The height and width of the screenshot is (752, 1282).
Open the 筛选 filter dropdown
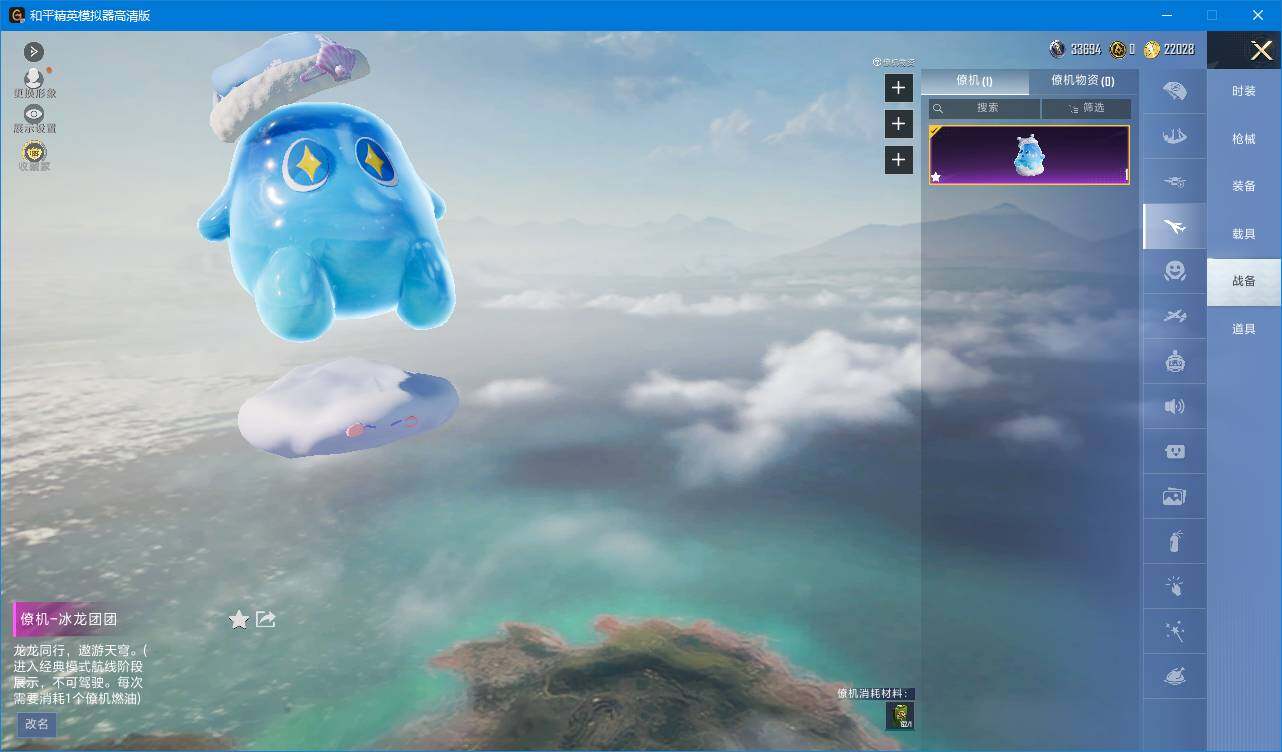point(1087,108)
